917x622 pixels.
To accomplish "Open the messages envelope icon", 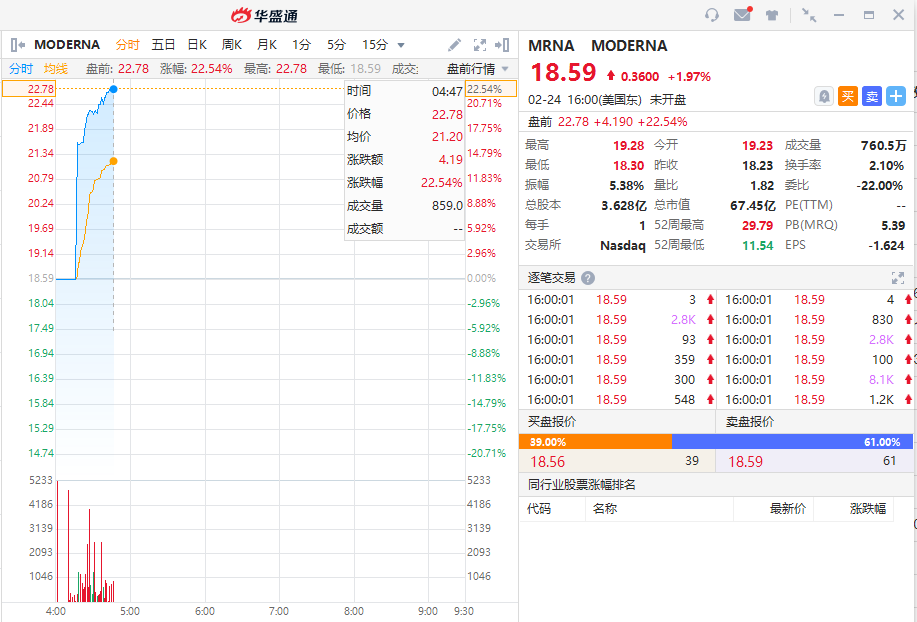I will pyautogui.click(x=742, y=15).
